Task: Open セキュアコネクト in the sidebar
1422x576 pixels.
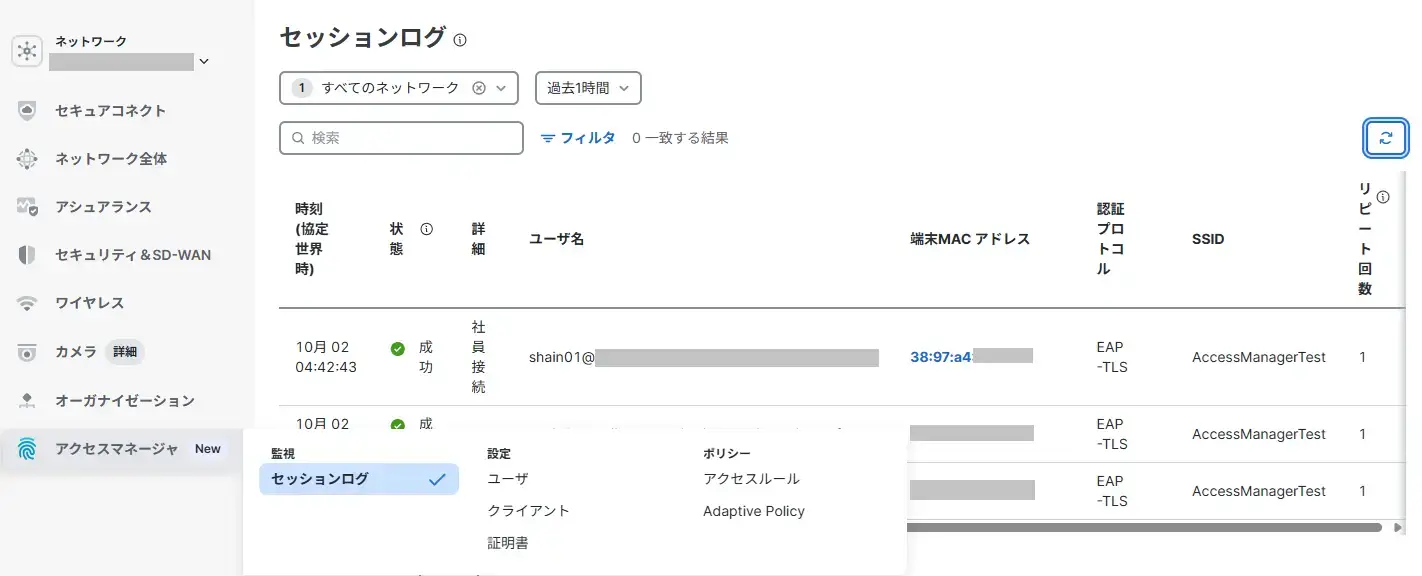Action: click(x=110, y=111)
